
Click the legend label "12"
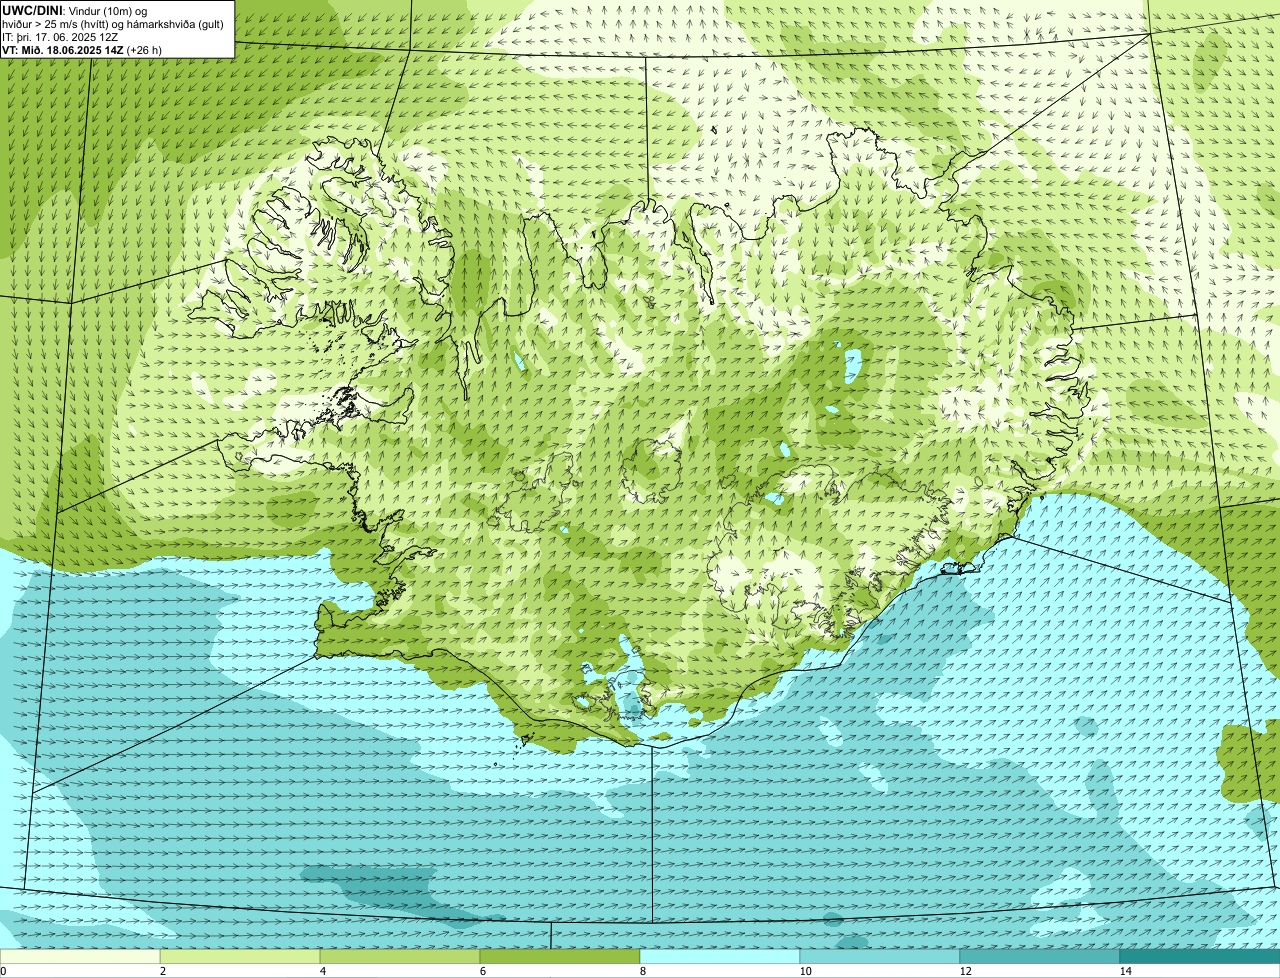click(x=965, y=971)
